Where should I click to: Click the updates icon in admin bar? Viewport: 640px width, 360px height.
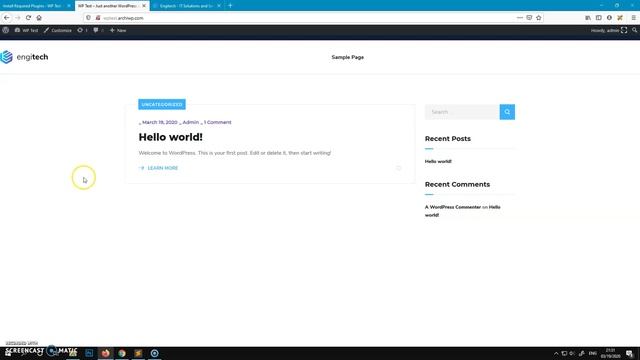click(x=80, y=30)
